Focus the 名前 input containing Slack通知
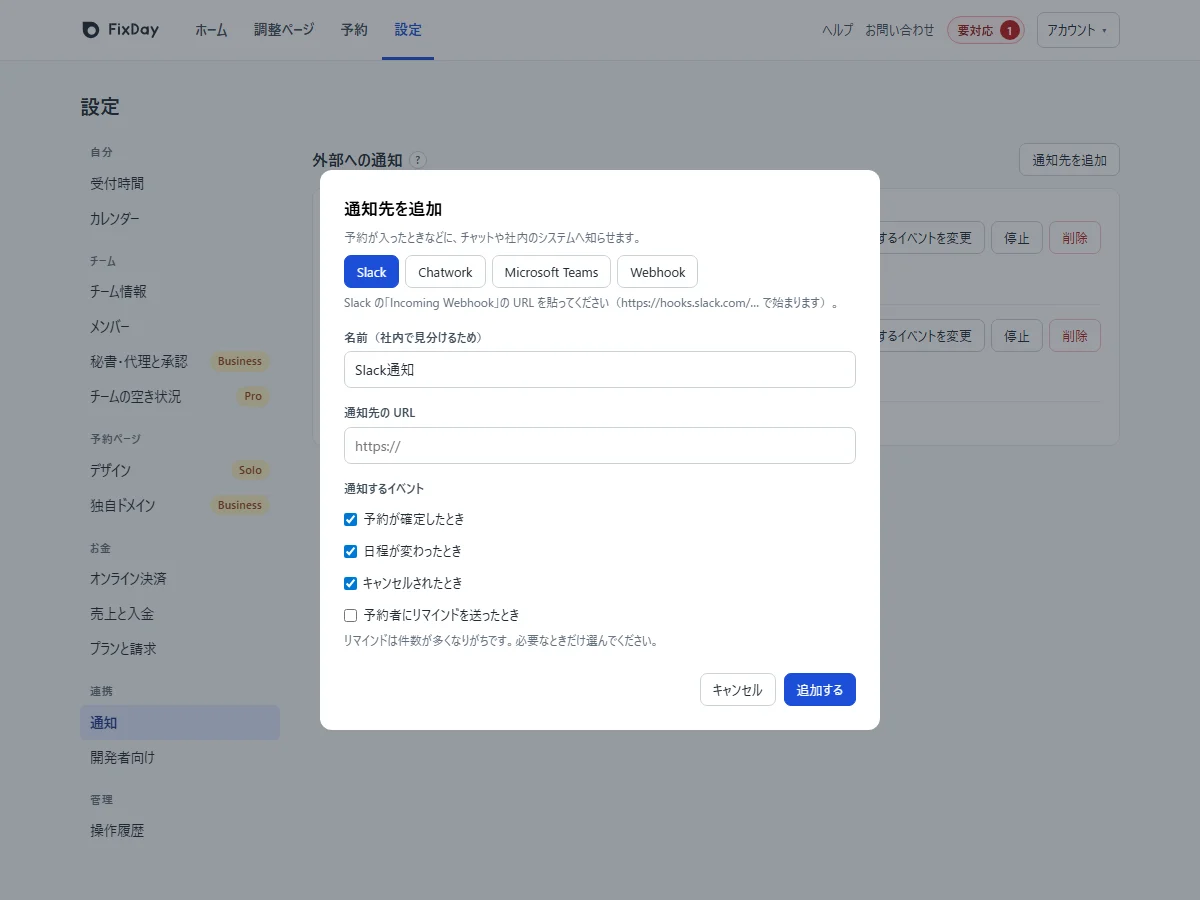 pos(600,369)
